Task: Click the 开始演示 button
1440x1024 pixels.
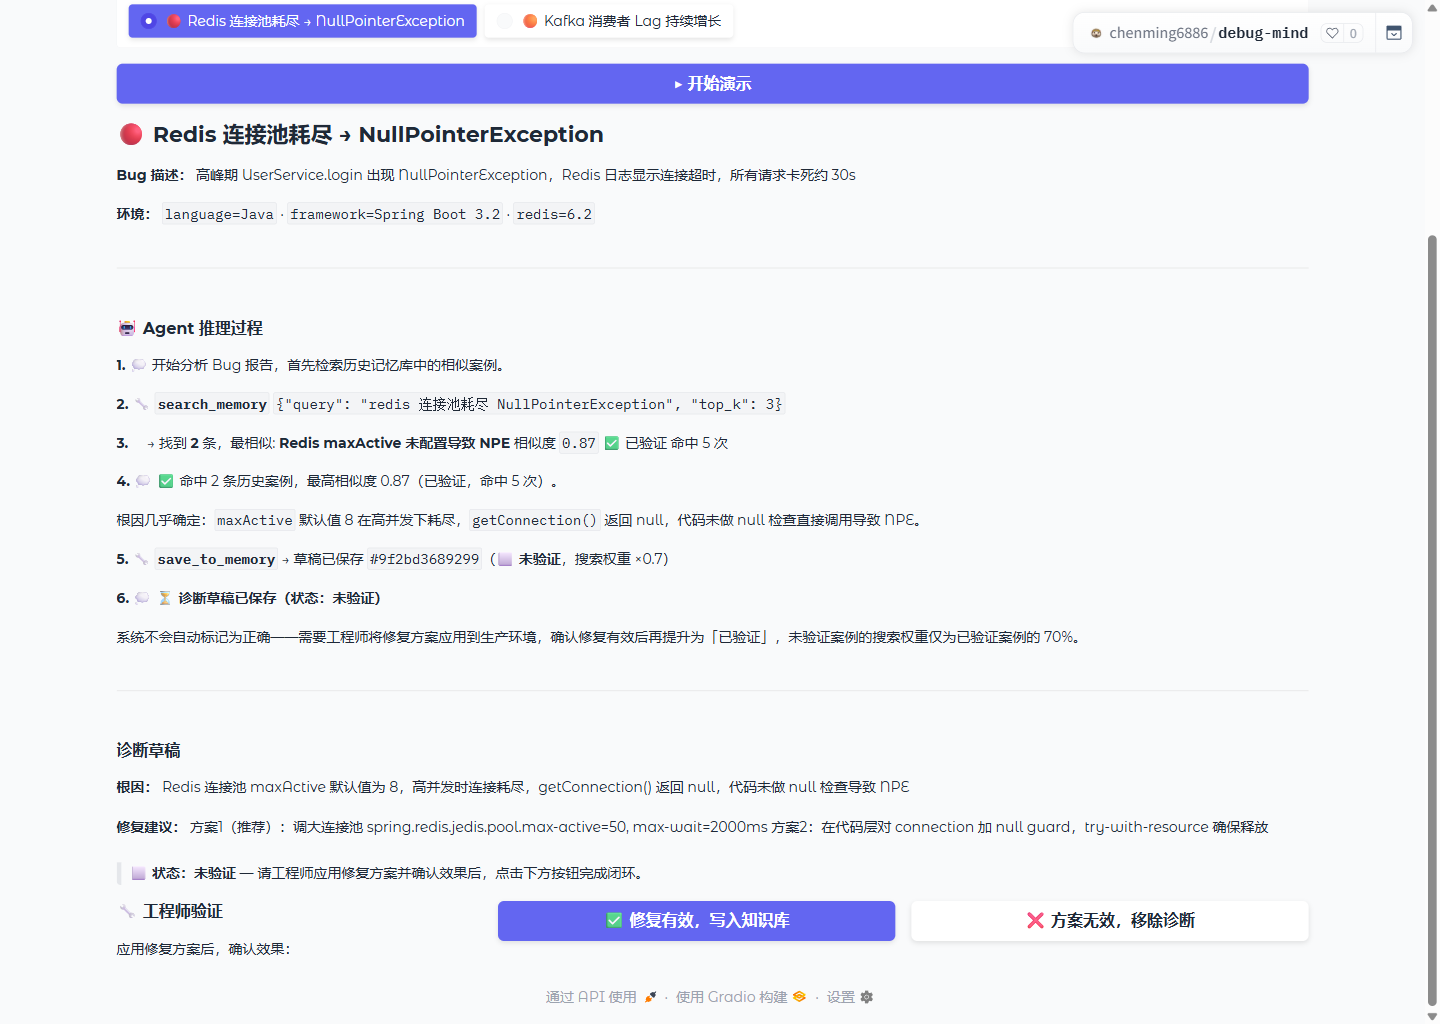Action: pyautogui.click(x=712, y=84)
